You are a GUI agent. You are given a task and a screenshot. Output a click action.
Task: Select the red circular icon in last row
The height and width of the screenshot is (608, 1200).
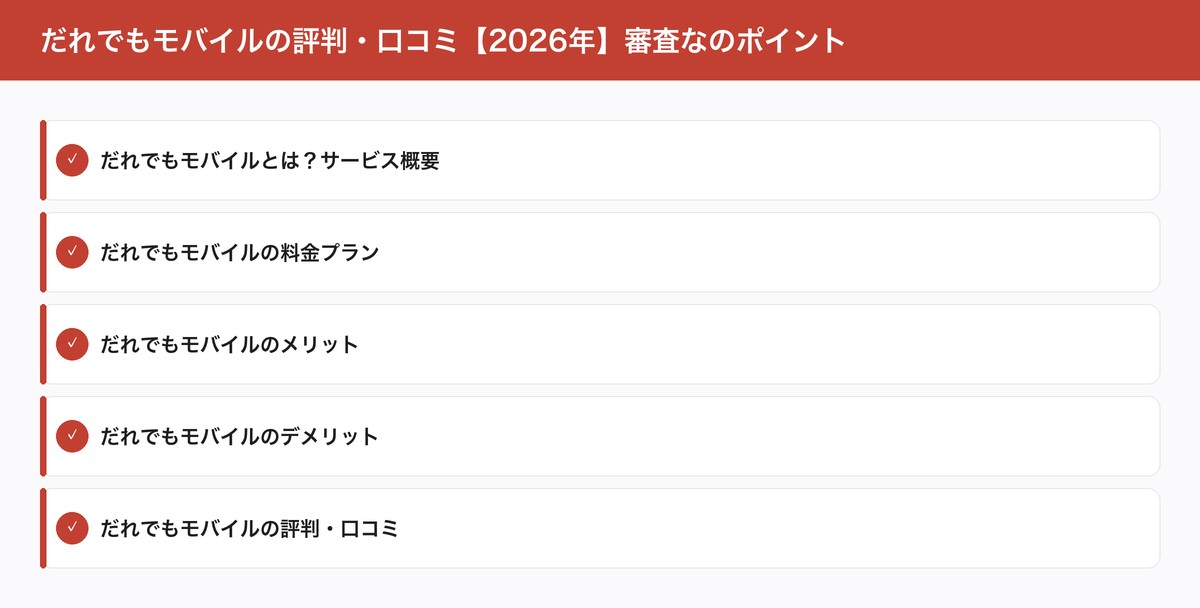coord(71,527)
